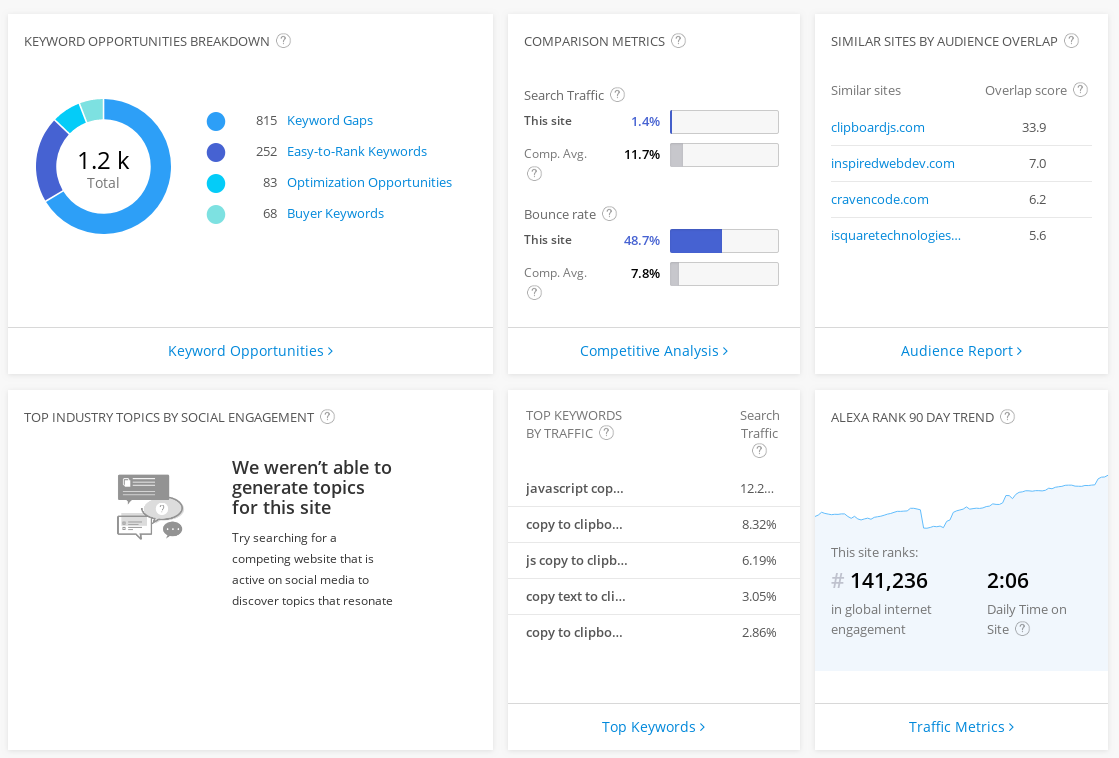Click the Competitive Analysis link
This screenshot has width=1119, height=758.
pos(653,350)
